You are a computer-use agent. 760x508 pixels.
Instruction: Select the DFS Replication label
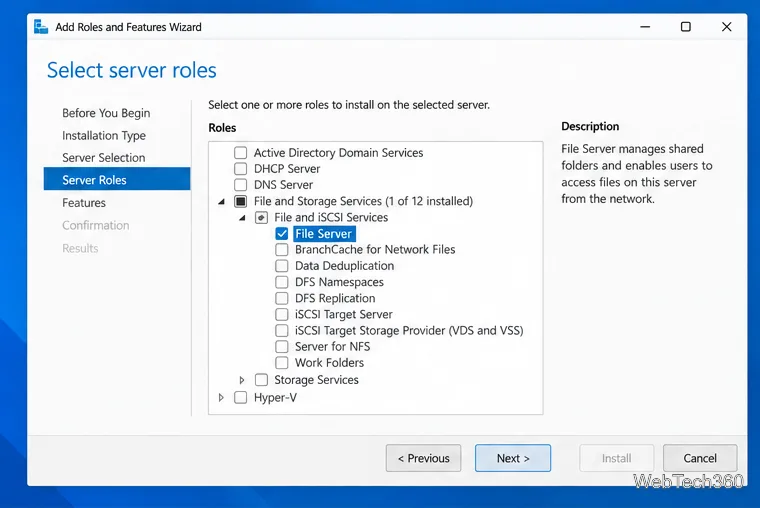pos(335,298)
